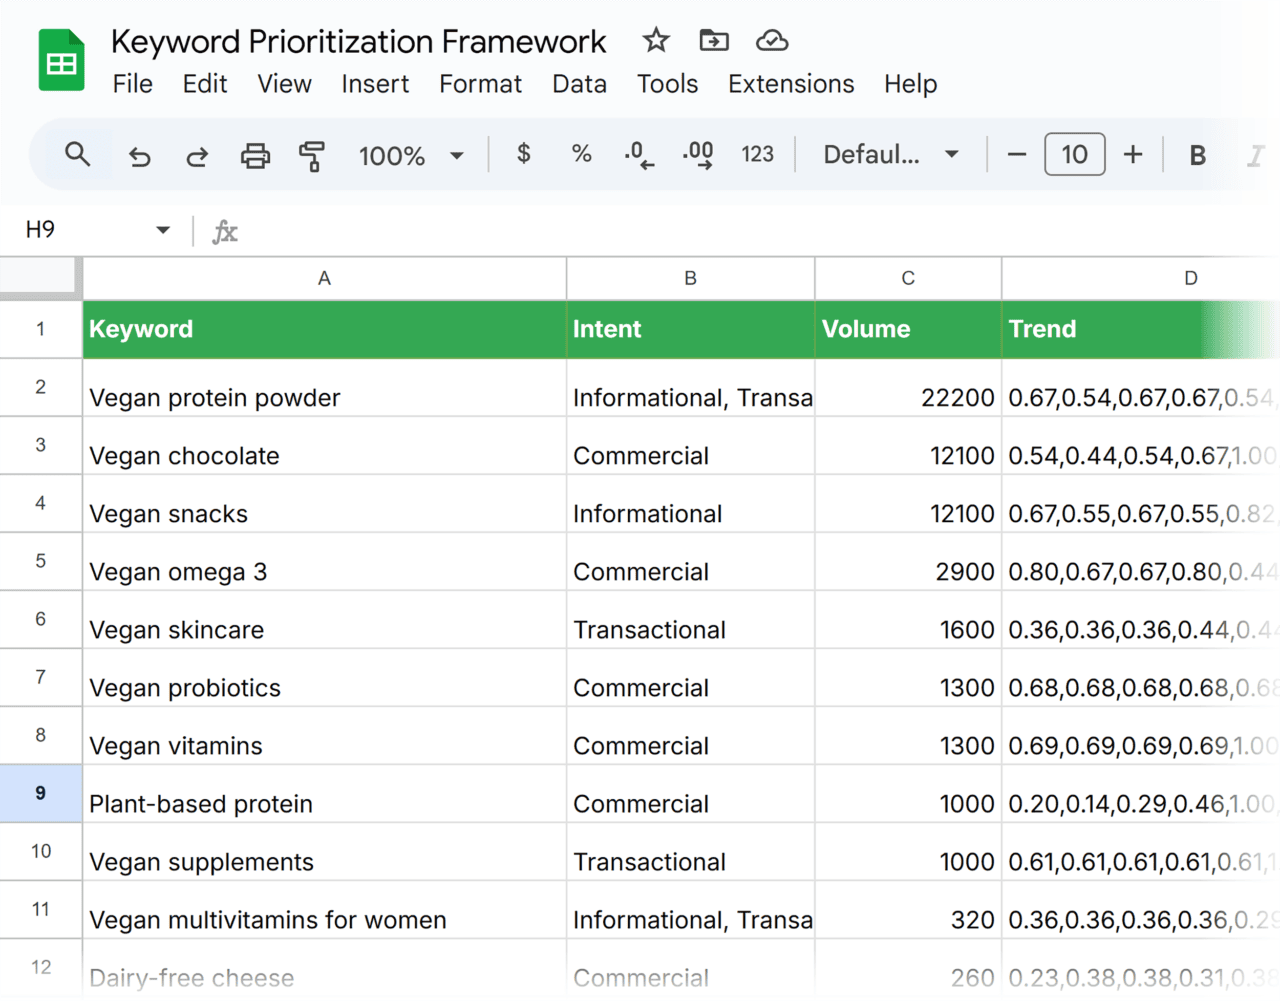Decrease decimal places on selection

pyautogui.click(x=639, y=155)
